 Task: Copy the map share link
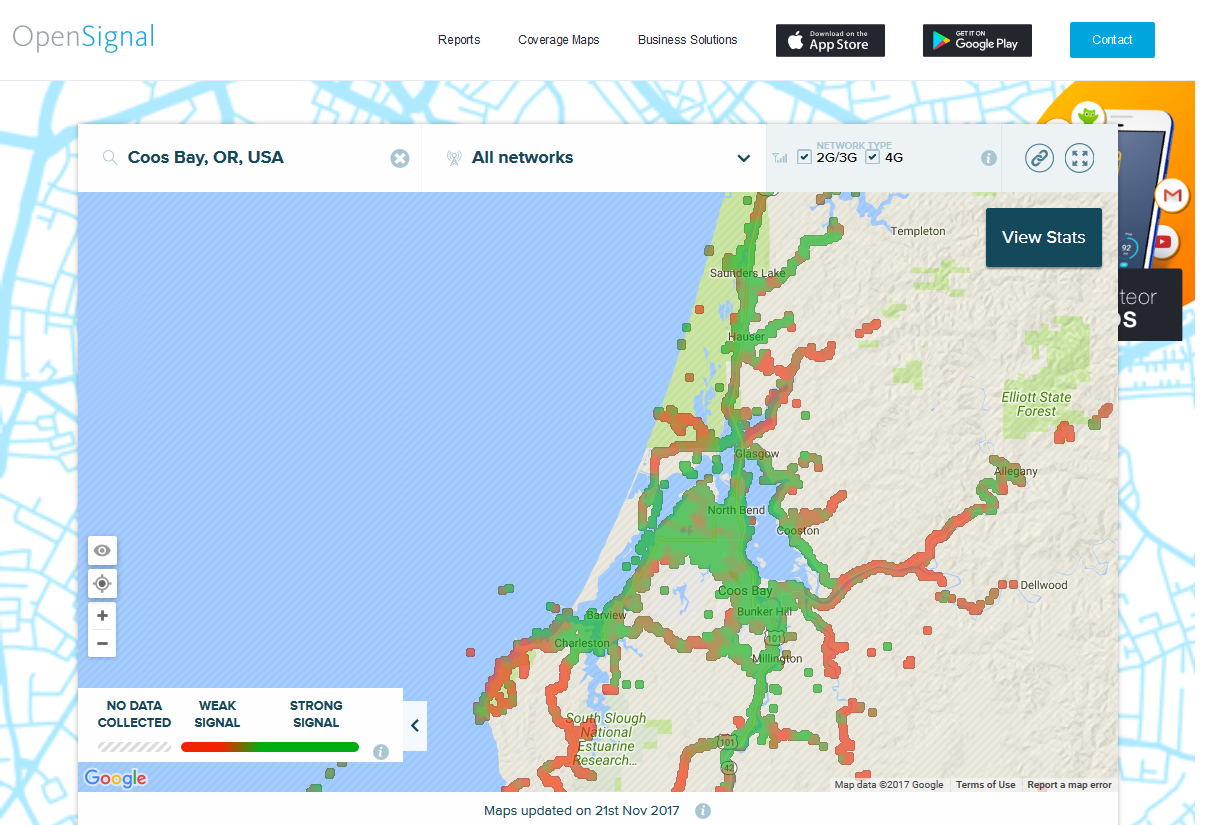(x=1039, y=157)
